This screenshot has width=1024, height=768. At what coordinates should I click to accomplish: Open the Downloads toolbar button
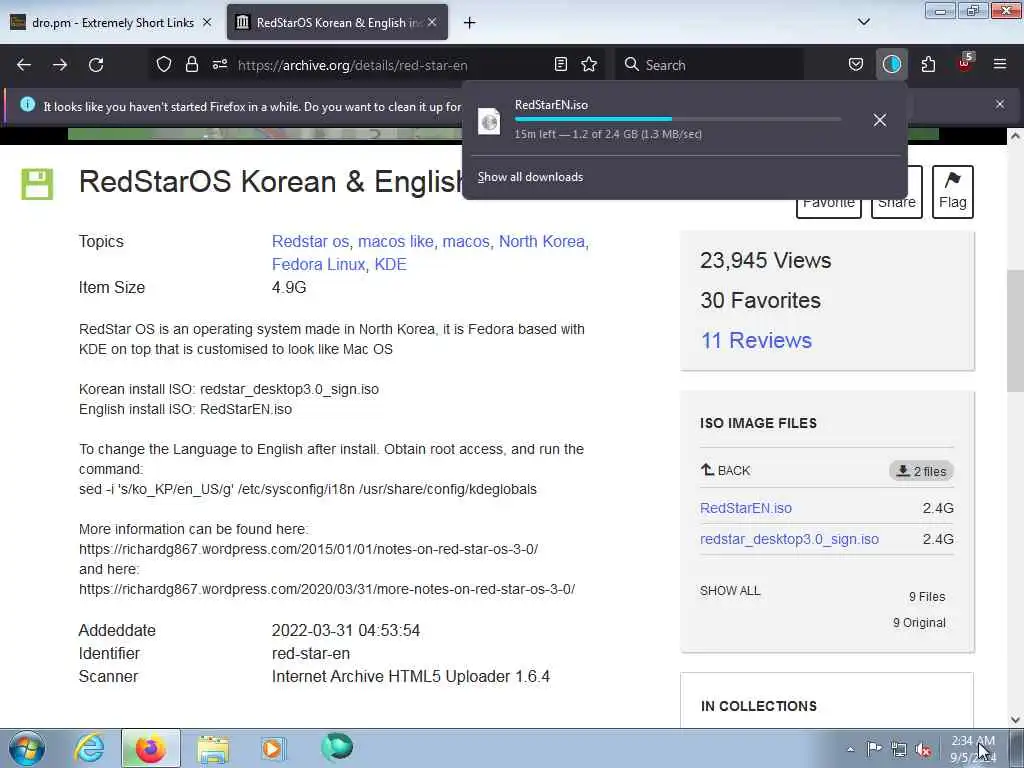coord(891,65)
